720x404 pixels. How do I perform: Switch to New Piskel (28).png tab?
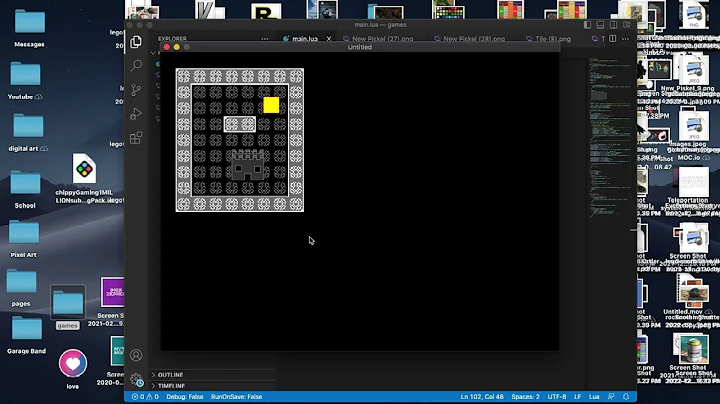coord(474,39)
